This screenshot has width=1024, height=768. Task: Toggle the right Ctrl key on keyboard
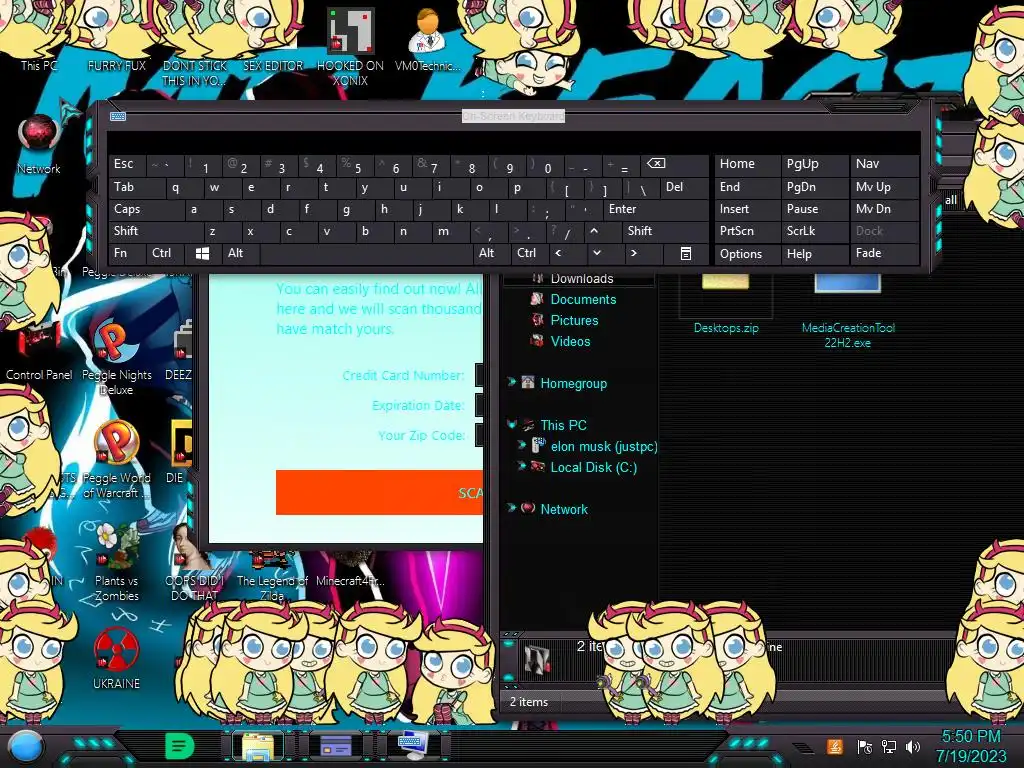coord(530,253)
